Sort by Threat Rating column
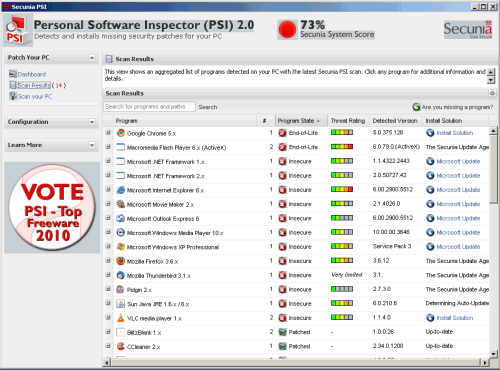 coord(348,121)
